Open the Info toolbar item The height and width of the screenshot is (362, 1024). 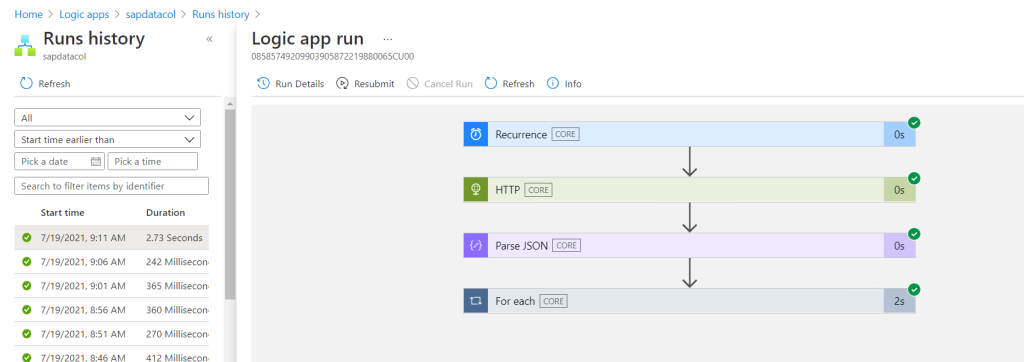[564, 84]
